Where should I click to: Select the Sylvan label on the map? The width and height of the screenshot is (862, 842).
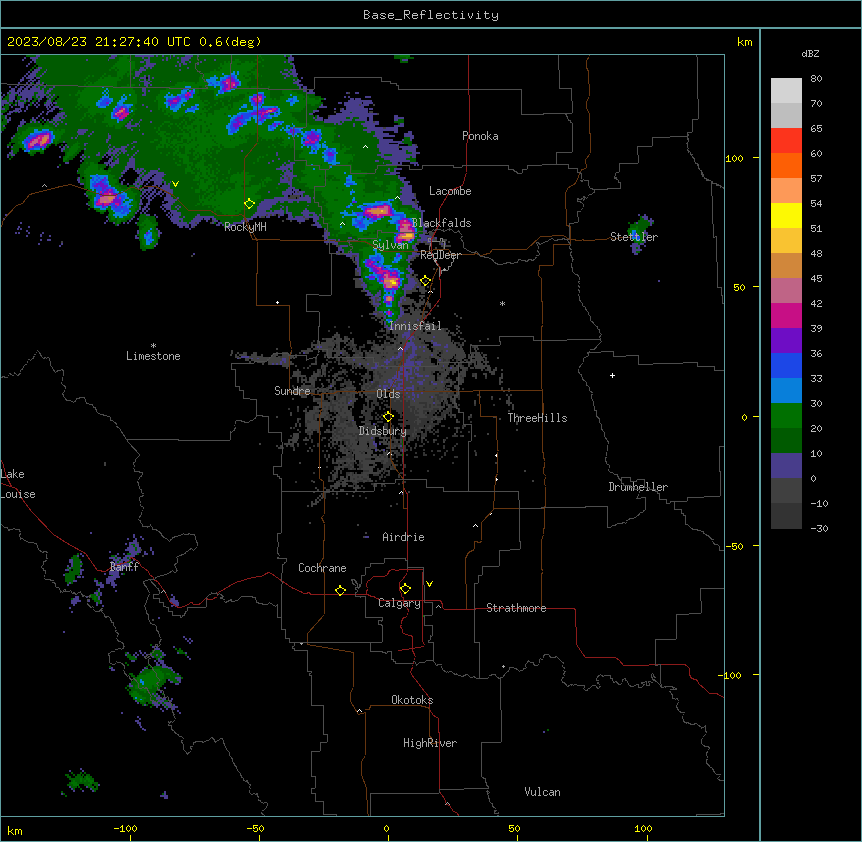(390, 245)
